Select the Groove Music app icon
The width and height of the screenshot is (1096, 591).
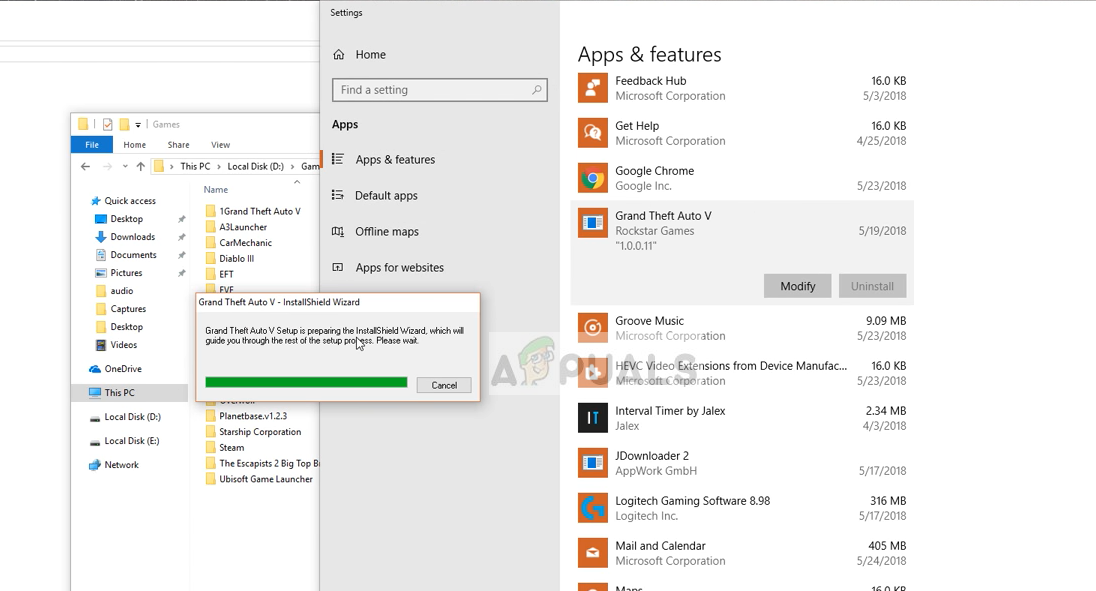point(593,328)
